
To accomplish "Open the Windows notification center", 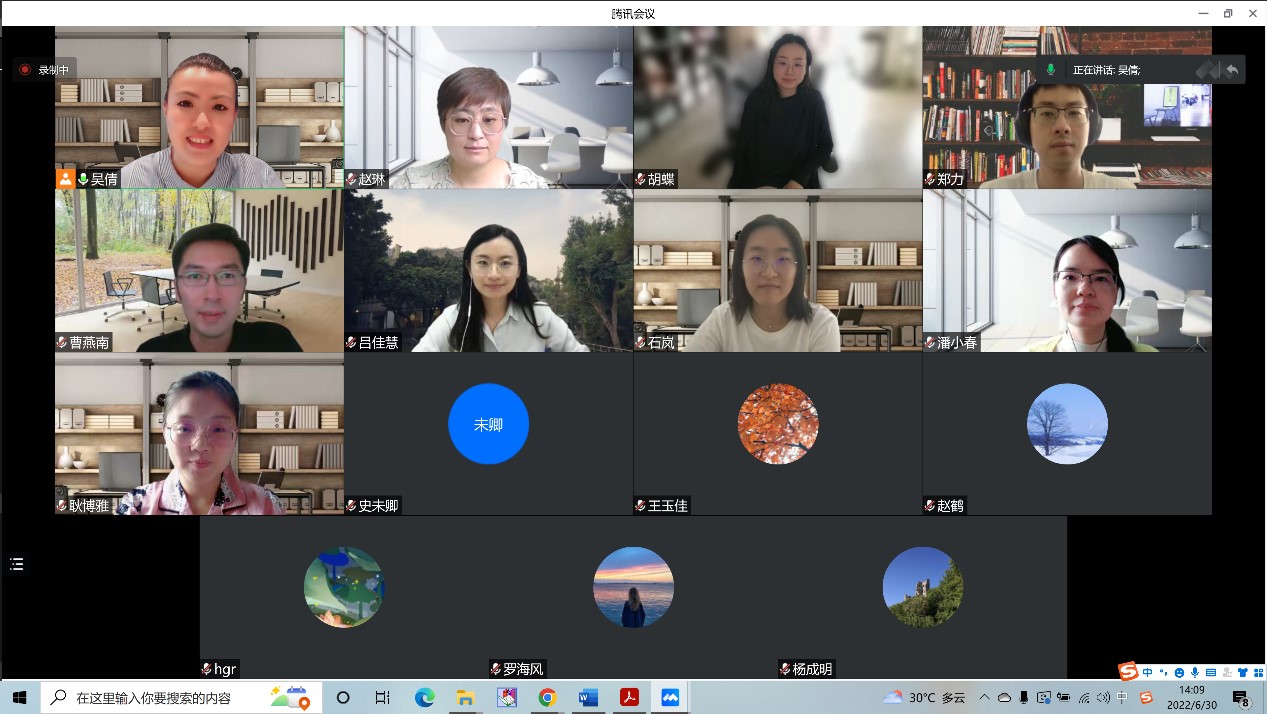I will click(1241, 697).
